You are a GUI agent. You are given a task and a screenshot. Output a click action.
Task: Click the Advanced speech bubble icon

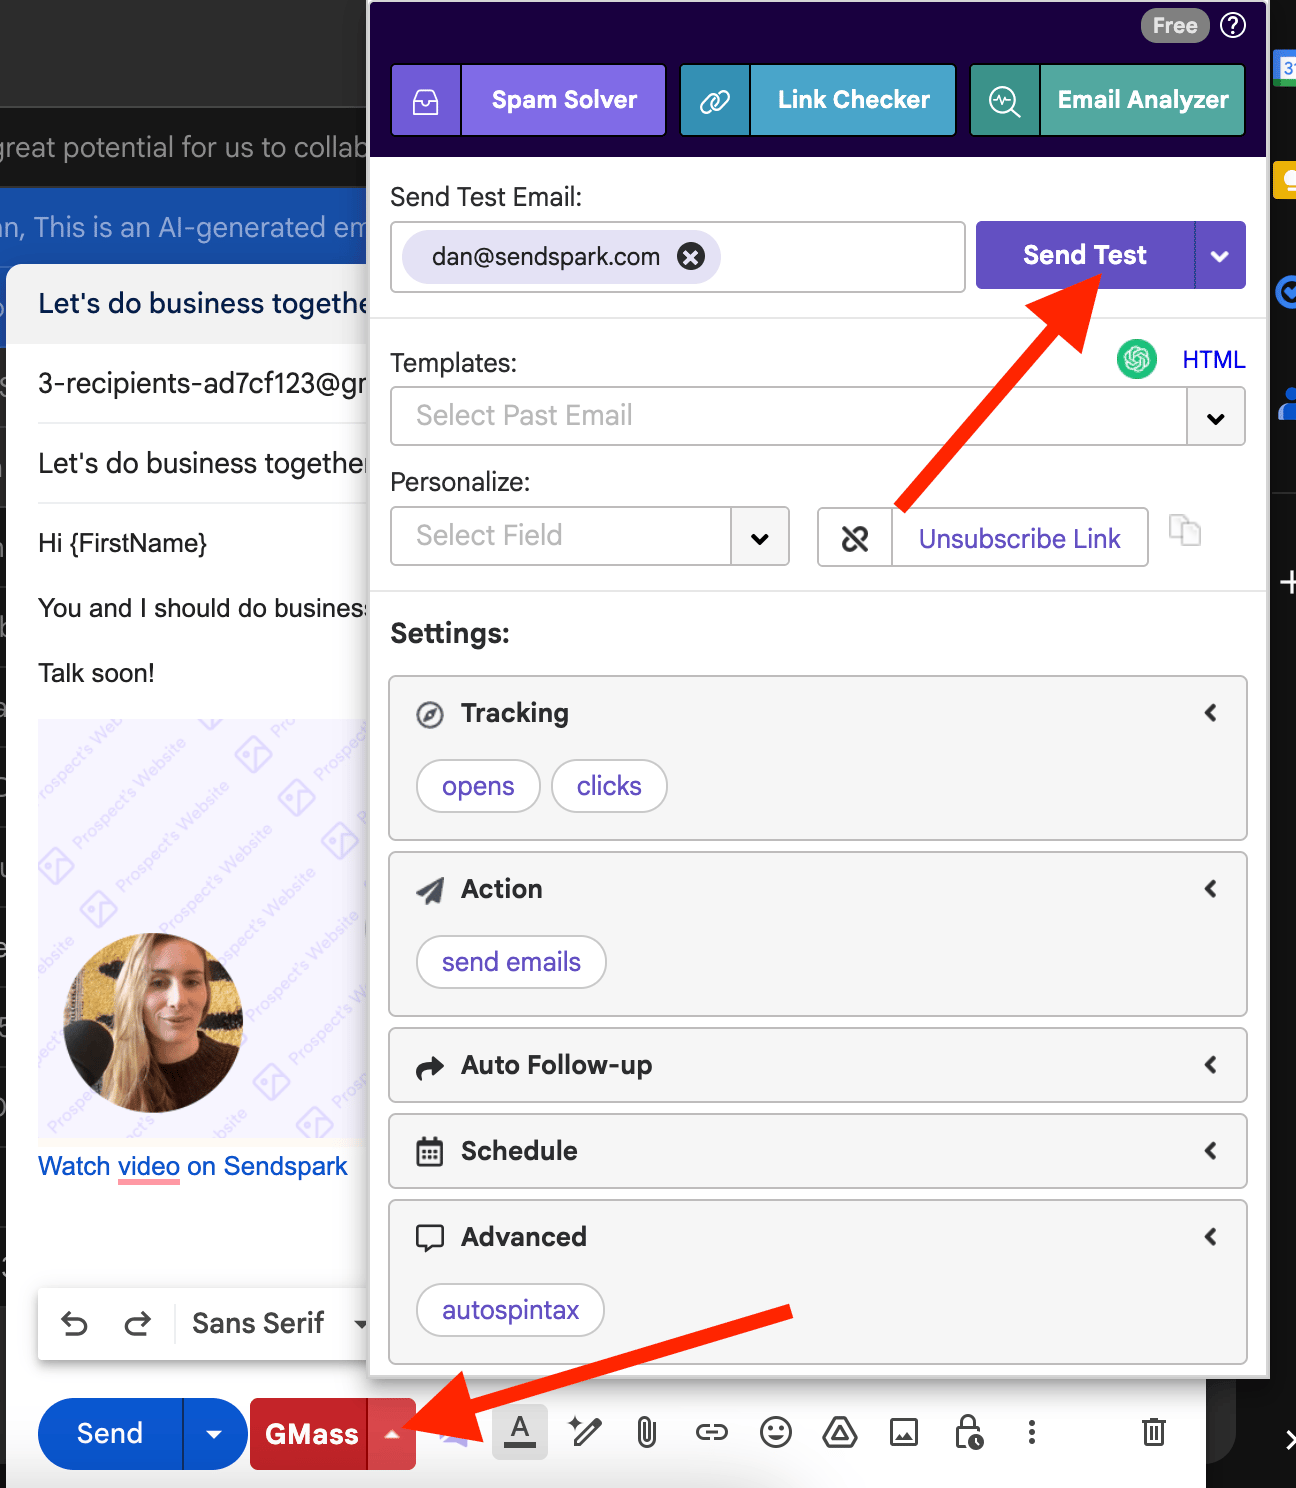(x=430, y=1238)
